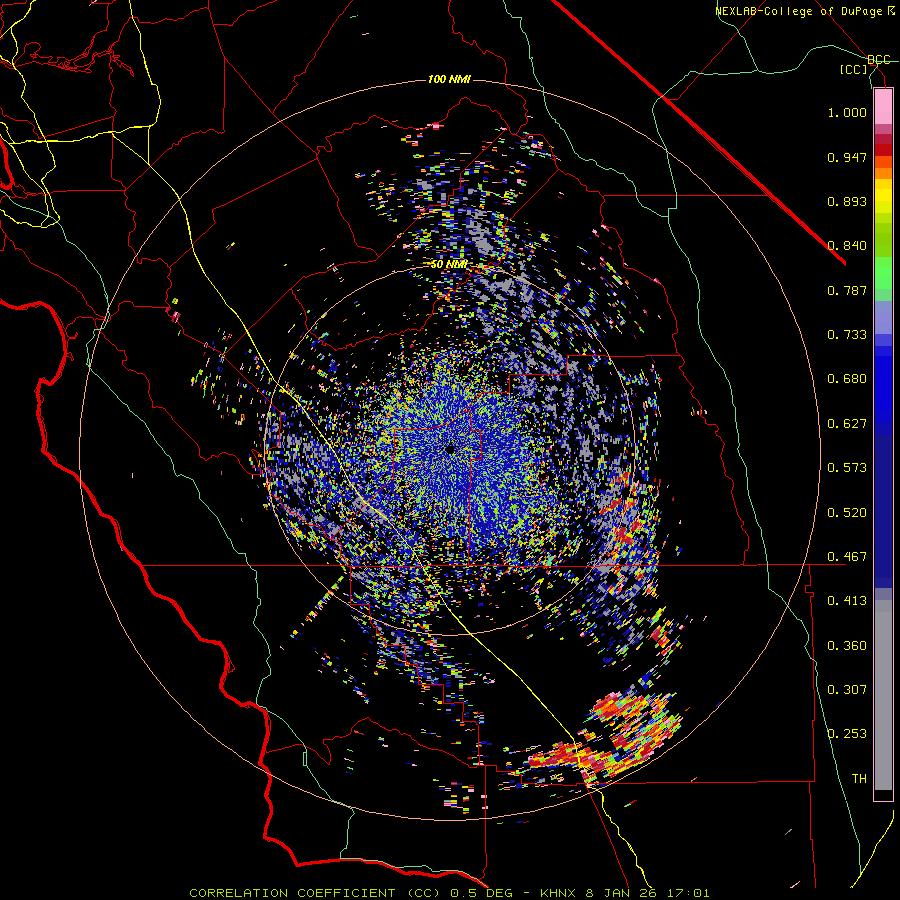Select the 0.253 legend value

click(847, 734)
